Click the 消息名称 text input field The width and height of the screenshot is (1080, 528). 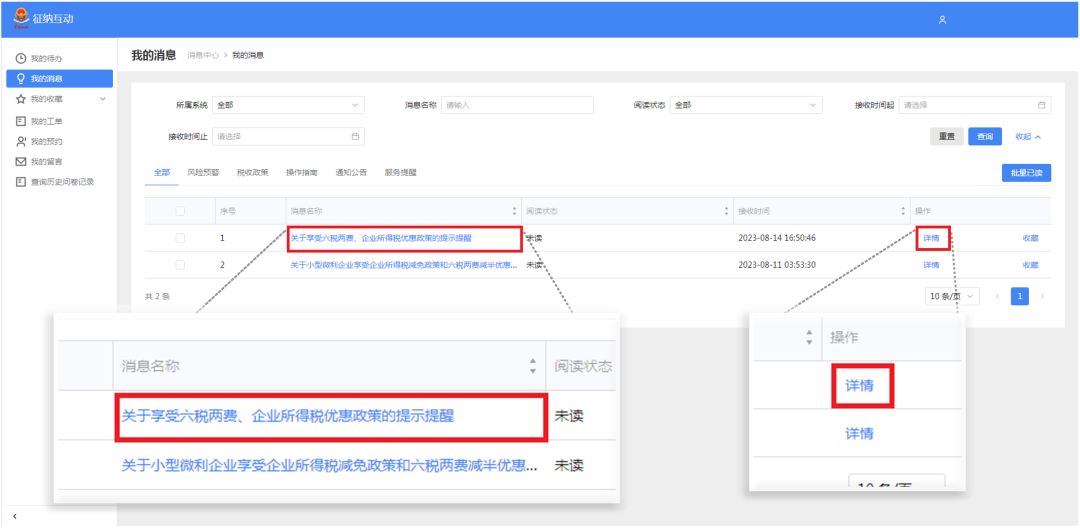click(x=517, y=105)
